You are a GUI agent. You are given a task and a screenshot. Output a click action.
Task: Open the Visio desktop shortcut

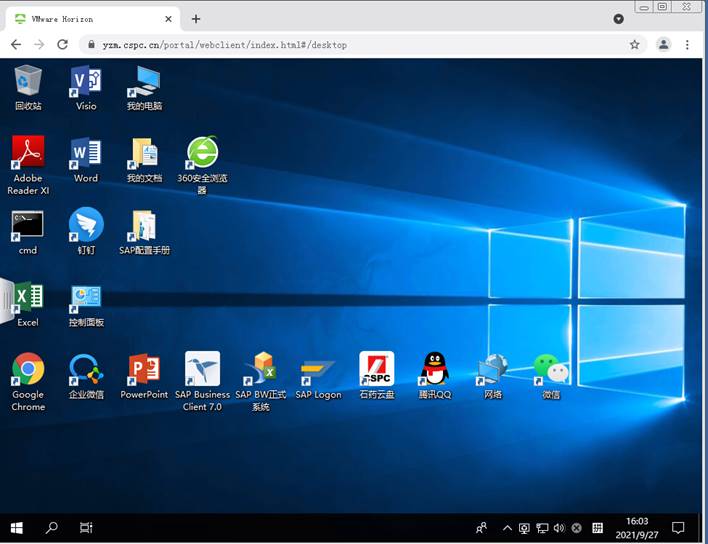click(86, 88)
